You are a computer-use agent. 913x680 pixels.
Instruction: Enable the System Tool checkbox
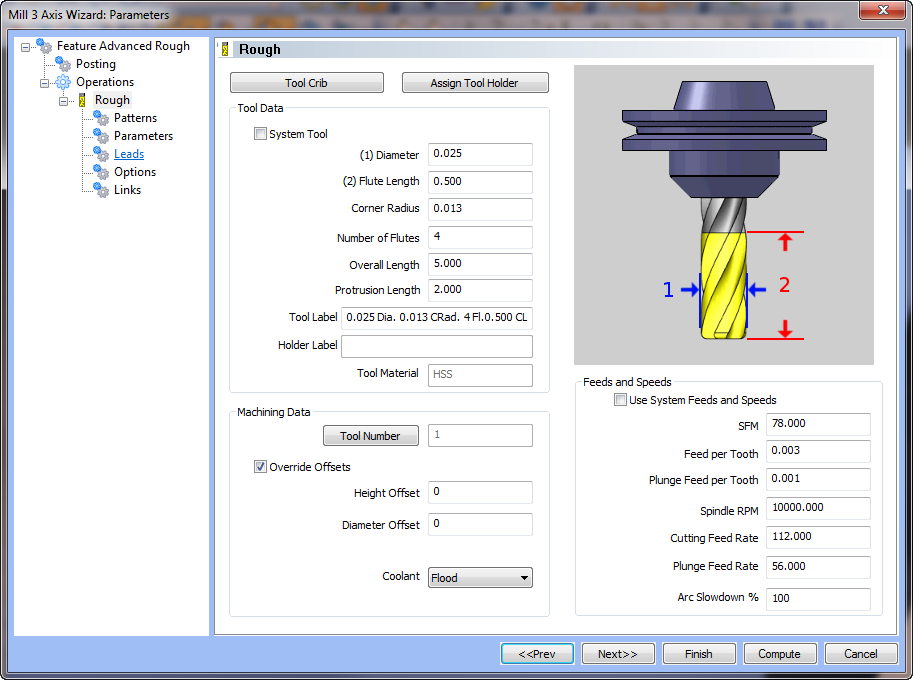pyautogui.click(x=260, y=133)
